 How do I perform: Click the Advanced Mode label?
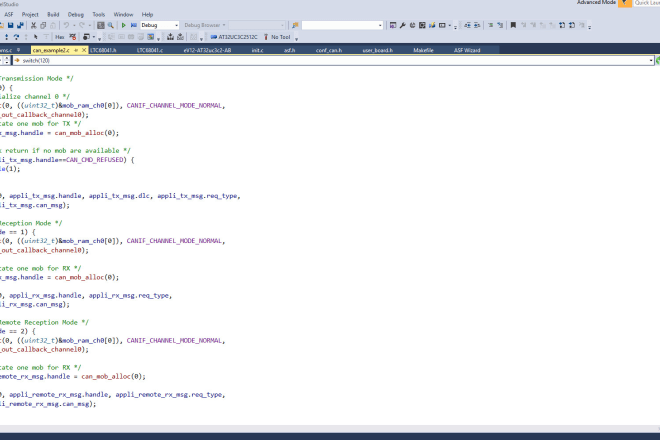596,3
